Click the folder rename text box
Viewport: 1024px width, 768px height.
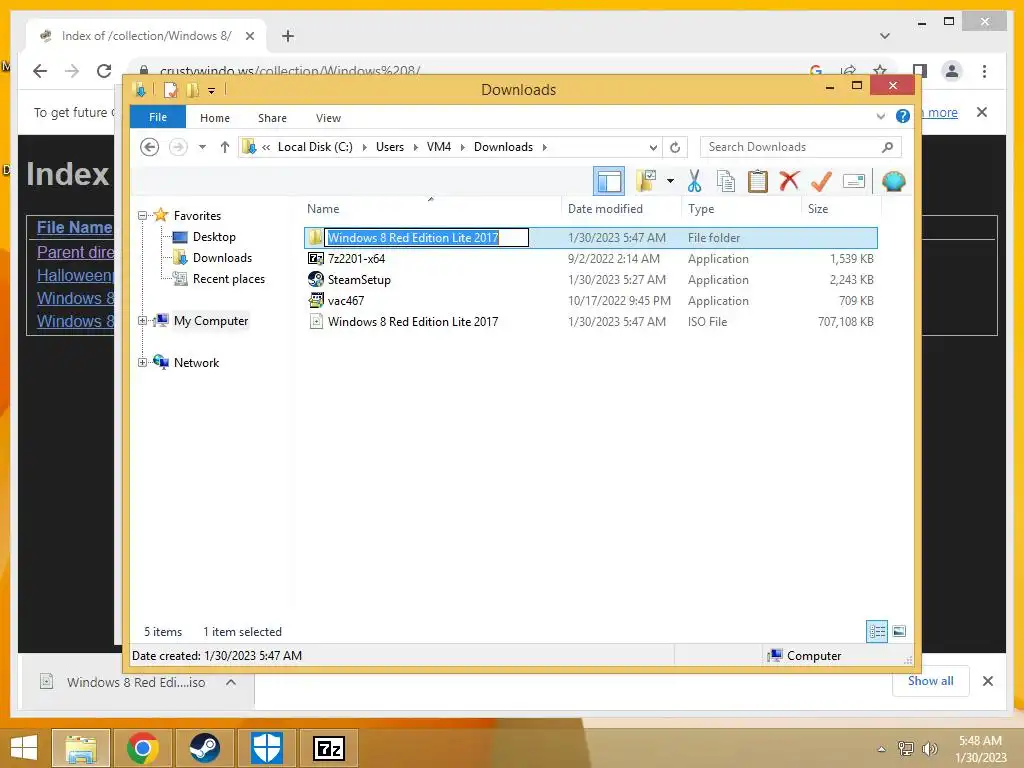[427, 238]
